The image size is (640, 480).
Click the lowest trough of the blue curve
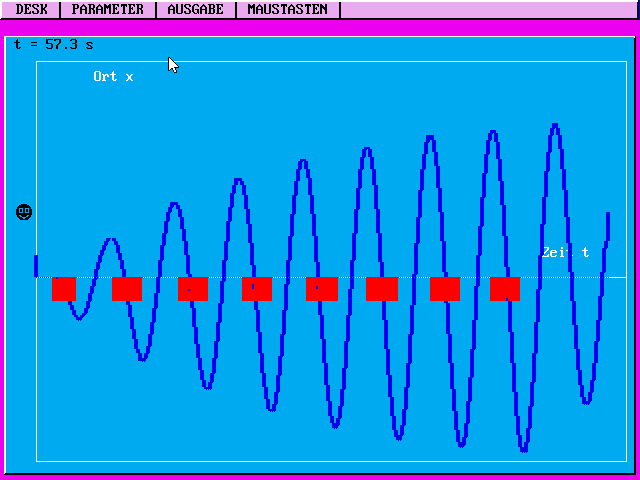[x=523, y=450]
